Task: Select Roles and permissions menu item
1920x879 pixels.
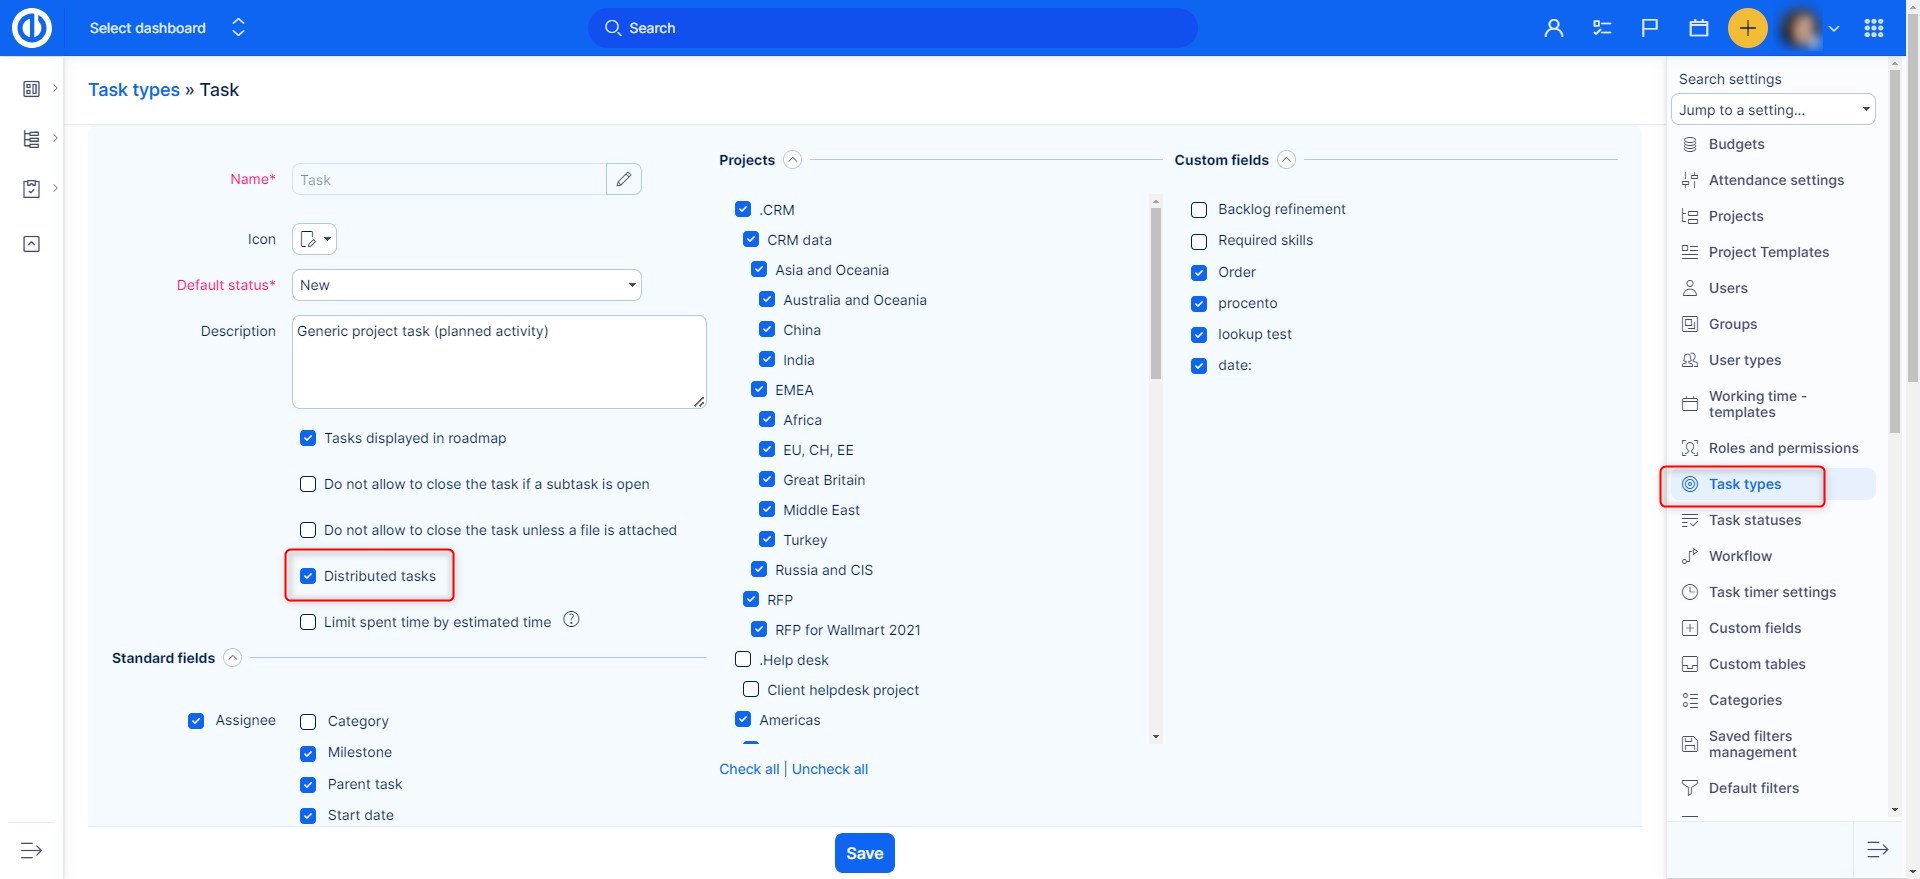Action: click(x=1782, y=448)
